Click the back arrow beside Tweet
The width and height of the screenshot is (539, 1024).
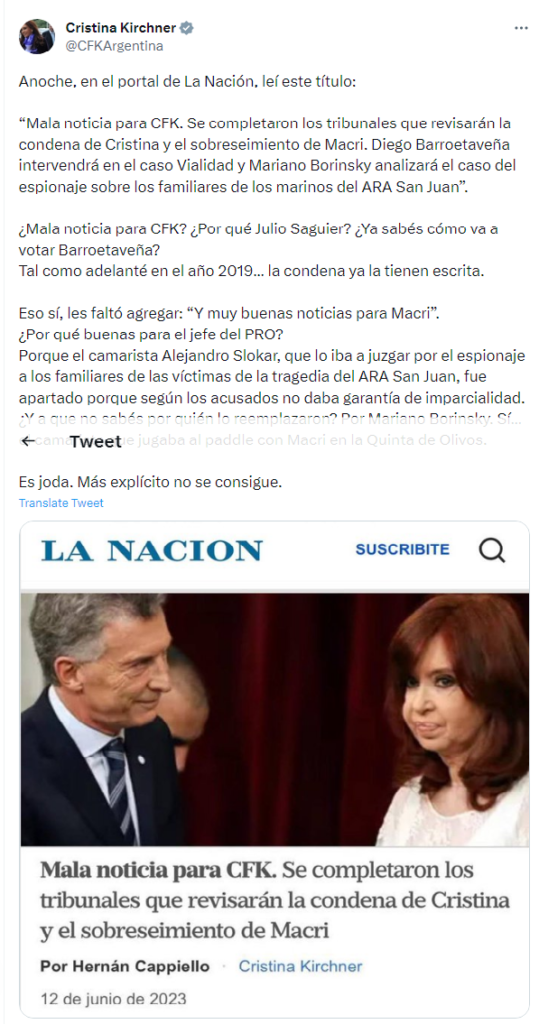[x=28, y=441]
